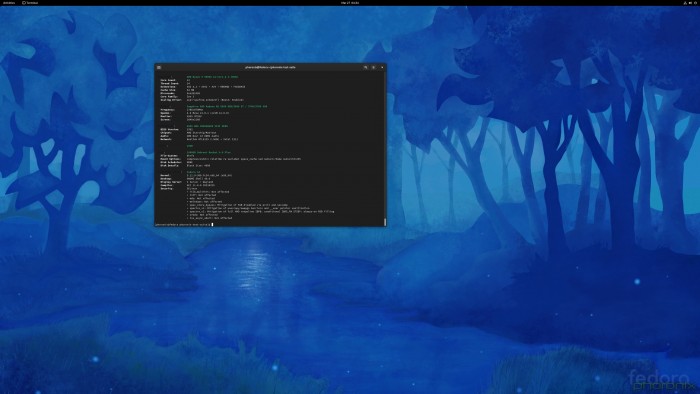
Task: Open the Activities overview
Action: [9, 3]
